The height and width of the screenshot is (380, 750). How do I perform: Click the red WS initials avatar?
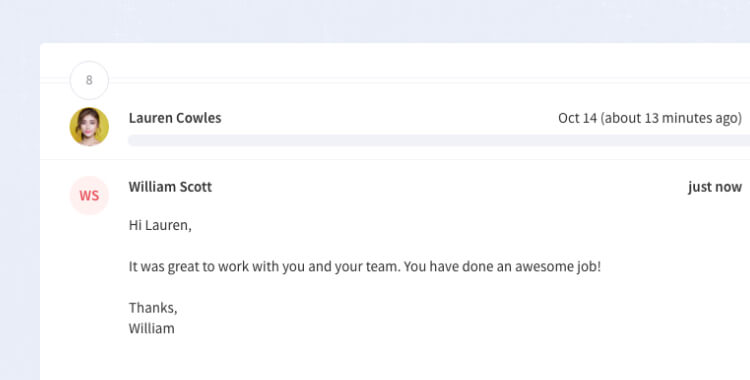[89, 195]
